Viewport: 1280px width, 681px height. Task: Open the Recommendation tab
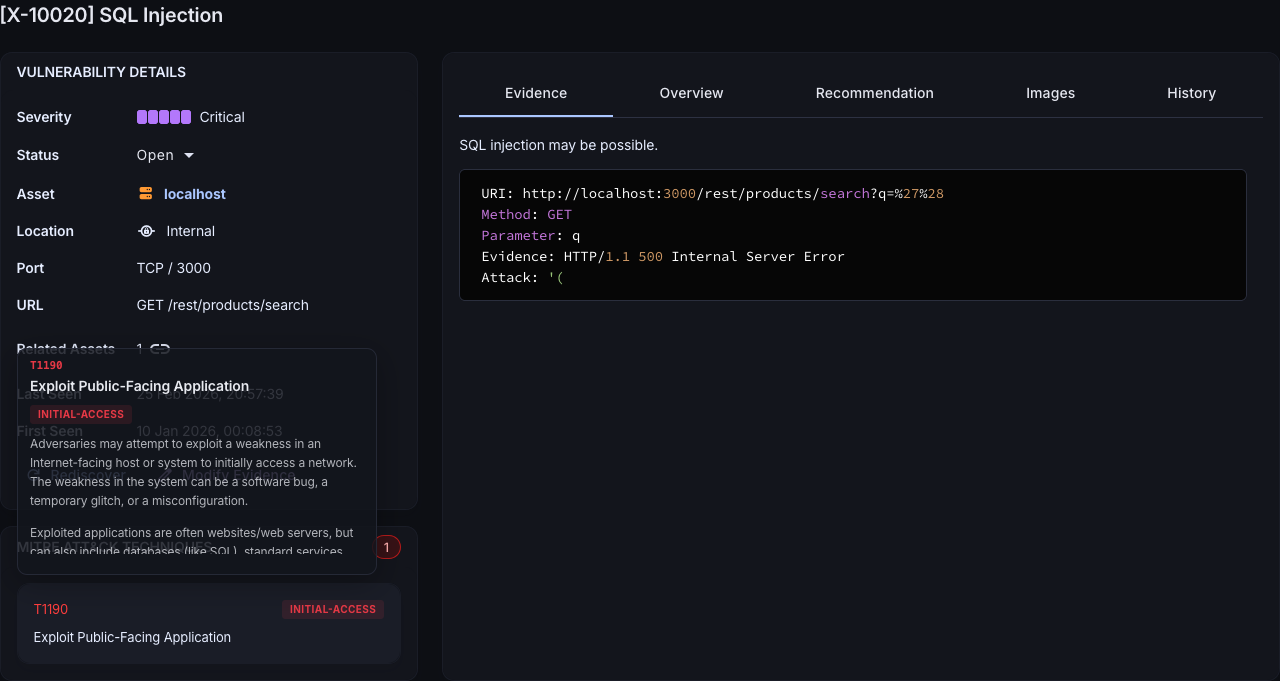click(x=874, y=93)
